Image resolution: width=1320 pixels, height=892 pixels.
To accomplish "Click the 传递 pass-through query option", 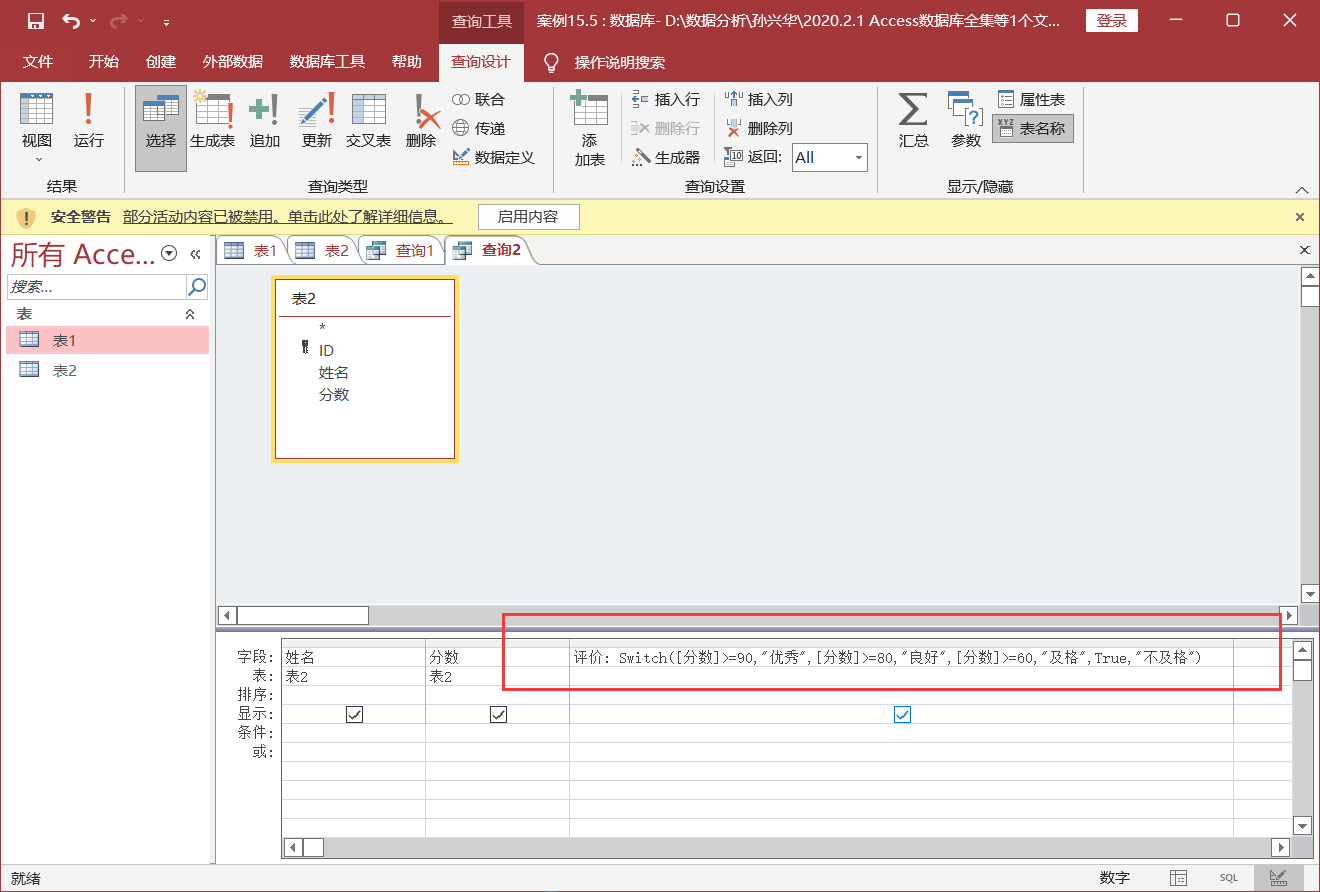I will click(479, 129).
